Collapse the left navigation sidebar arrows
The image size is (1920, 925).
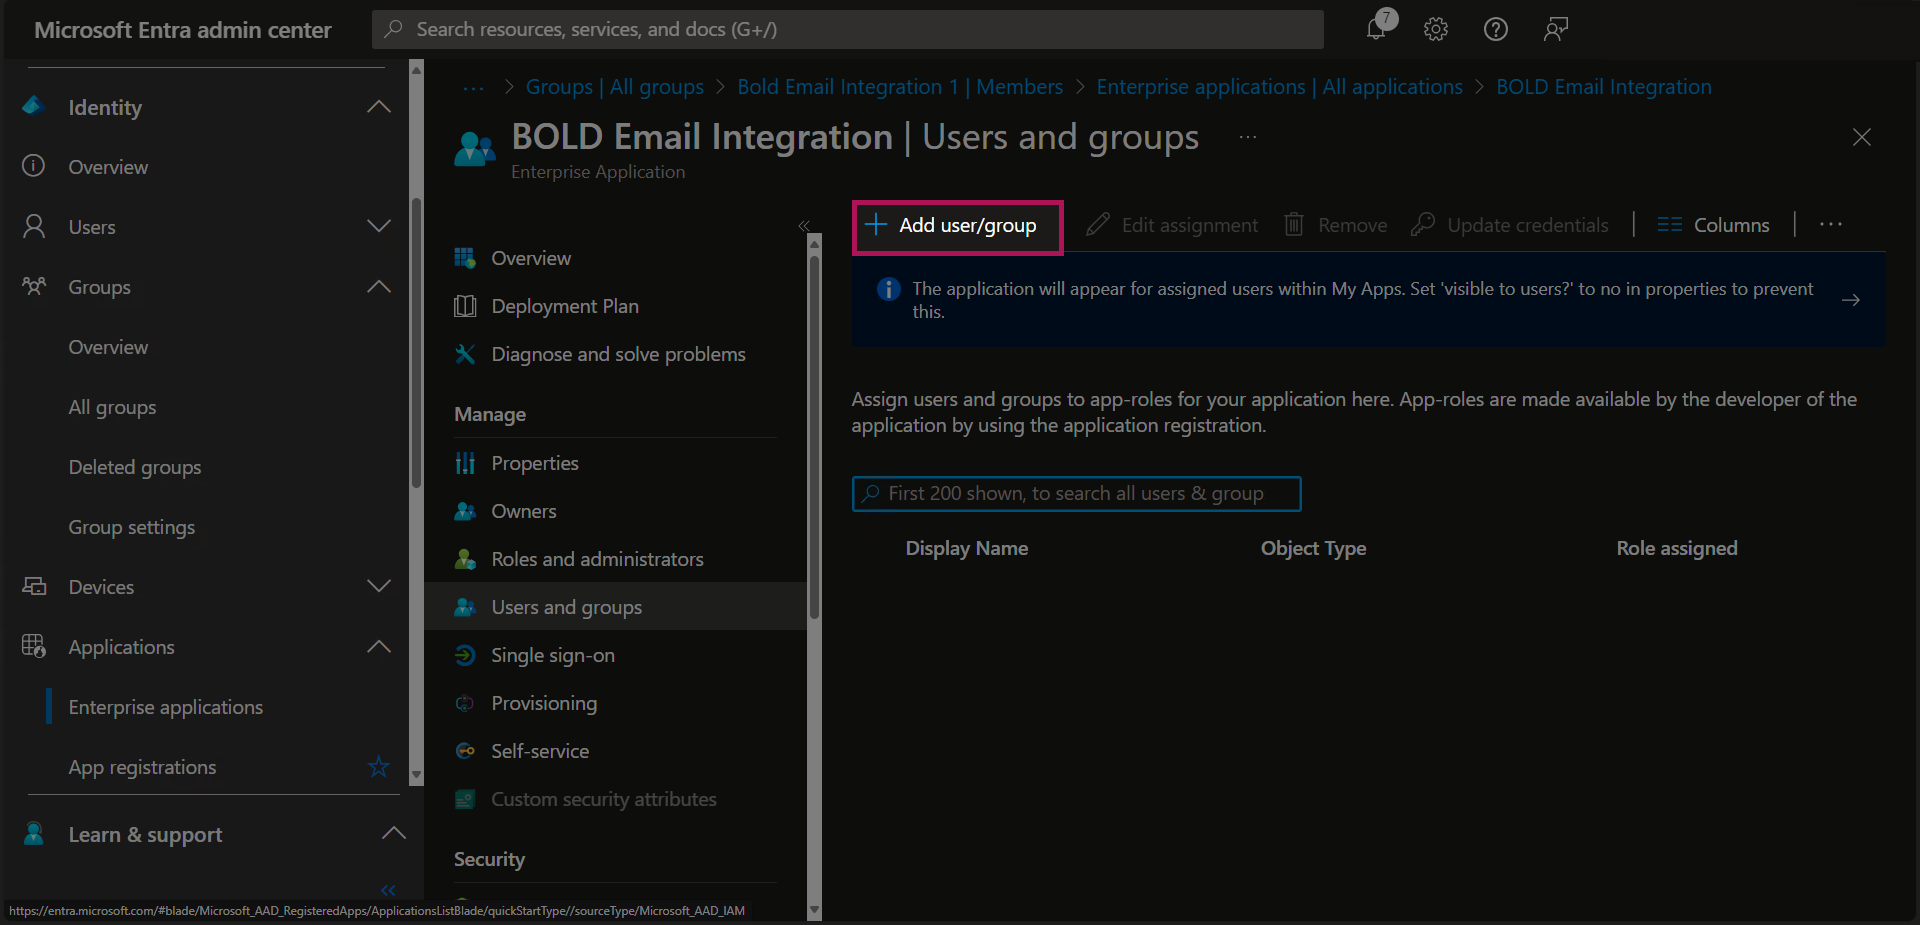[388, 890]
